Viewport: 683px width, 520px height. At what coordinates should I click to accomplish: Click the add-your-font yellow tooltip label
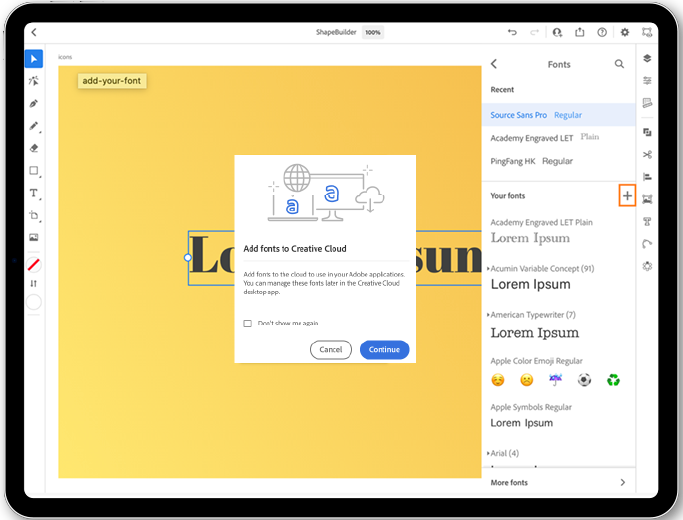112,81
